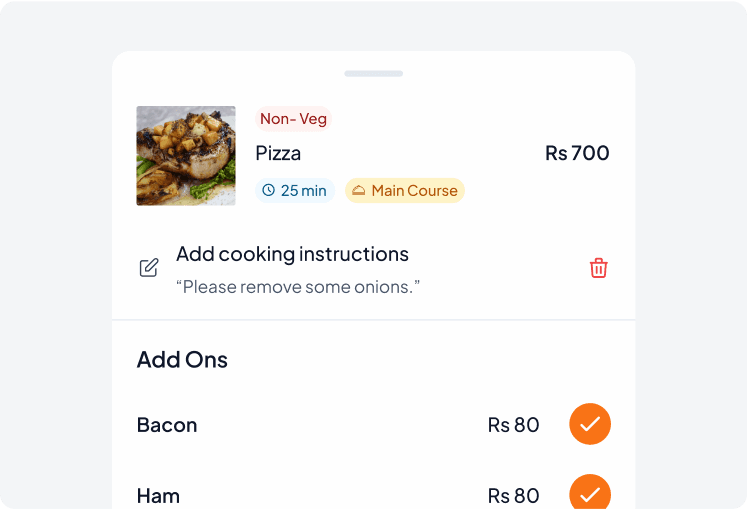Click the Non-Veg tag
The width and height of the screenshot is (748, 509).
pos(293,119)
